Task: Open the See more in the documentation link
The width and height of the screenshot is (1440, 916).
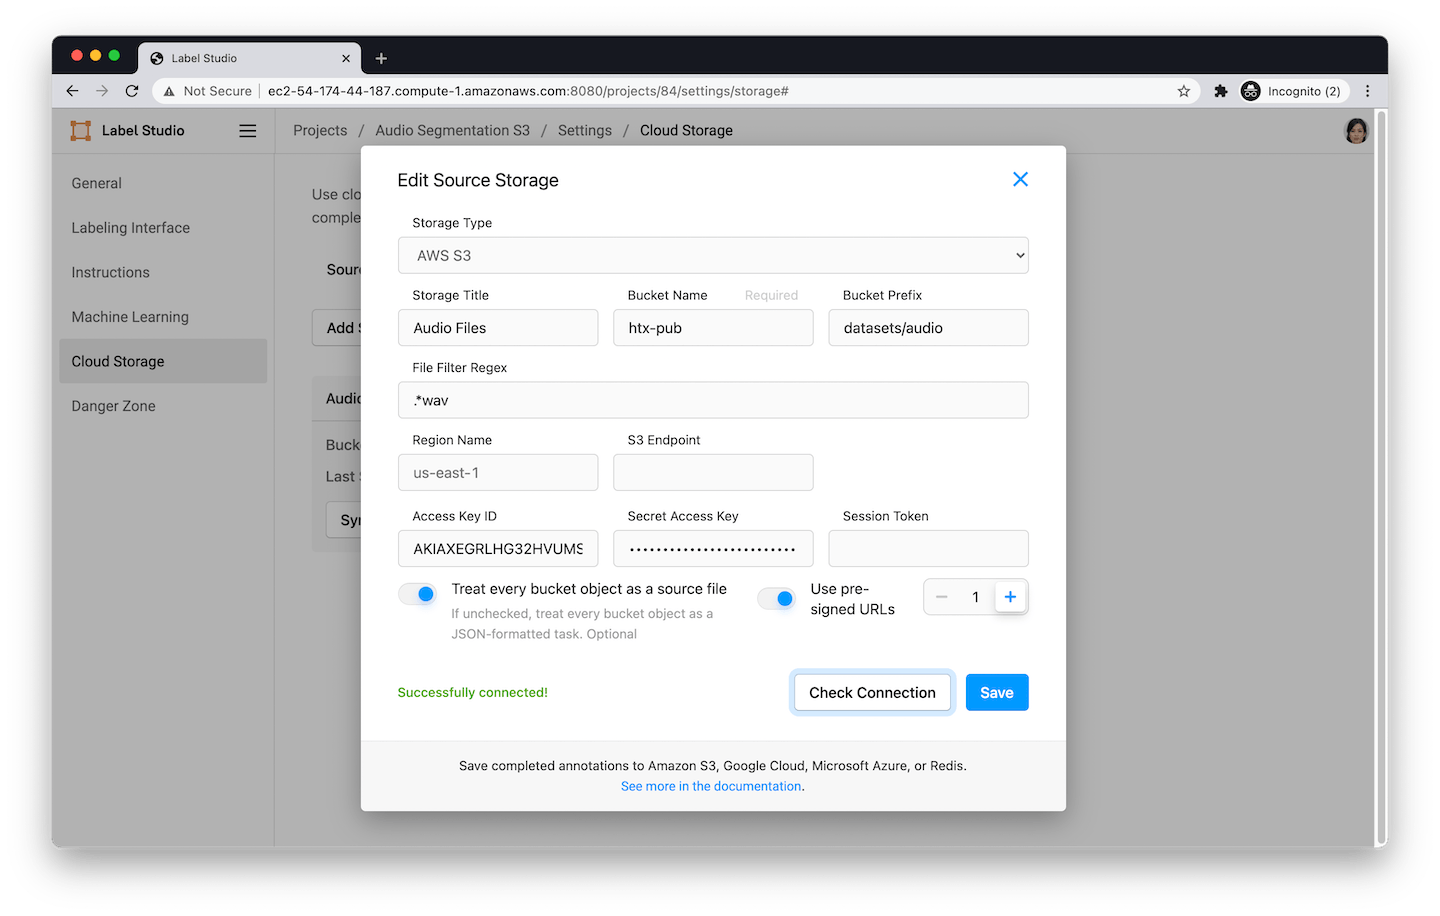Action: [711, 786]
